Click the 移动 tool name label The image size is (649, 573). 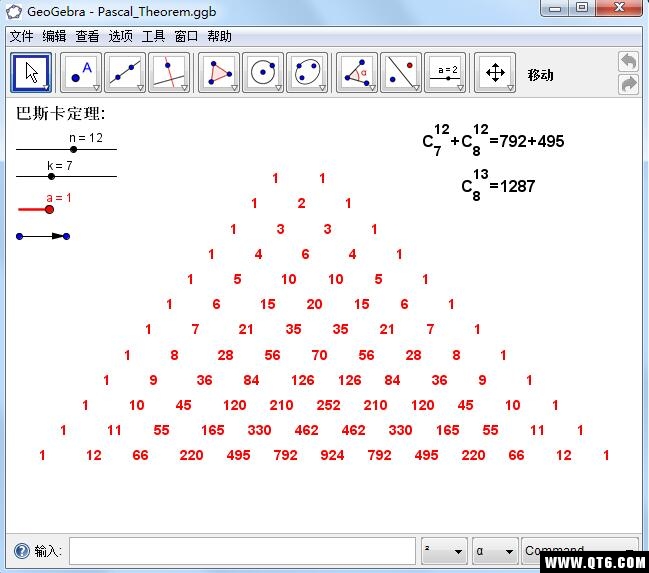541,75
